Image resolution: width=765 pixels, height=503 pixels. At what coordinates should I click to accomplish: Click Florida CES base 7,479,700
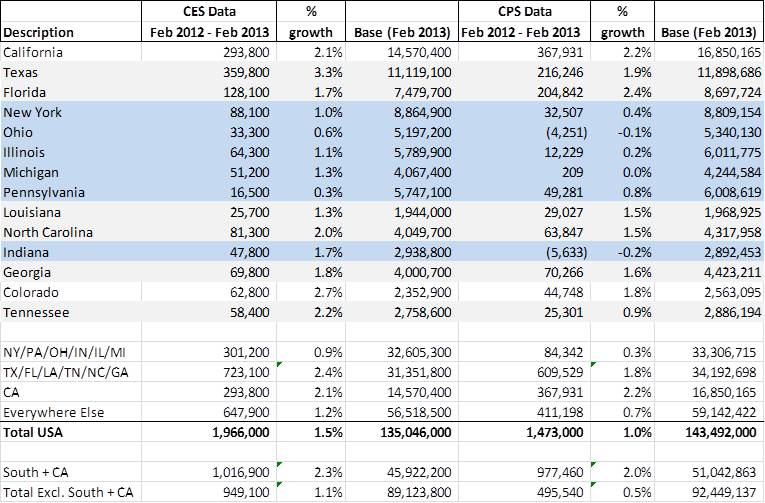[423, 92]
